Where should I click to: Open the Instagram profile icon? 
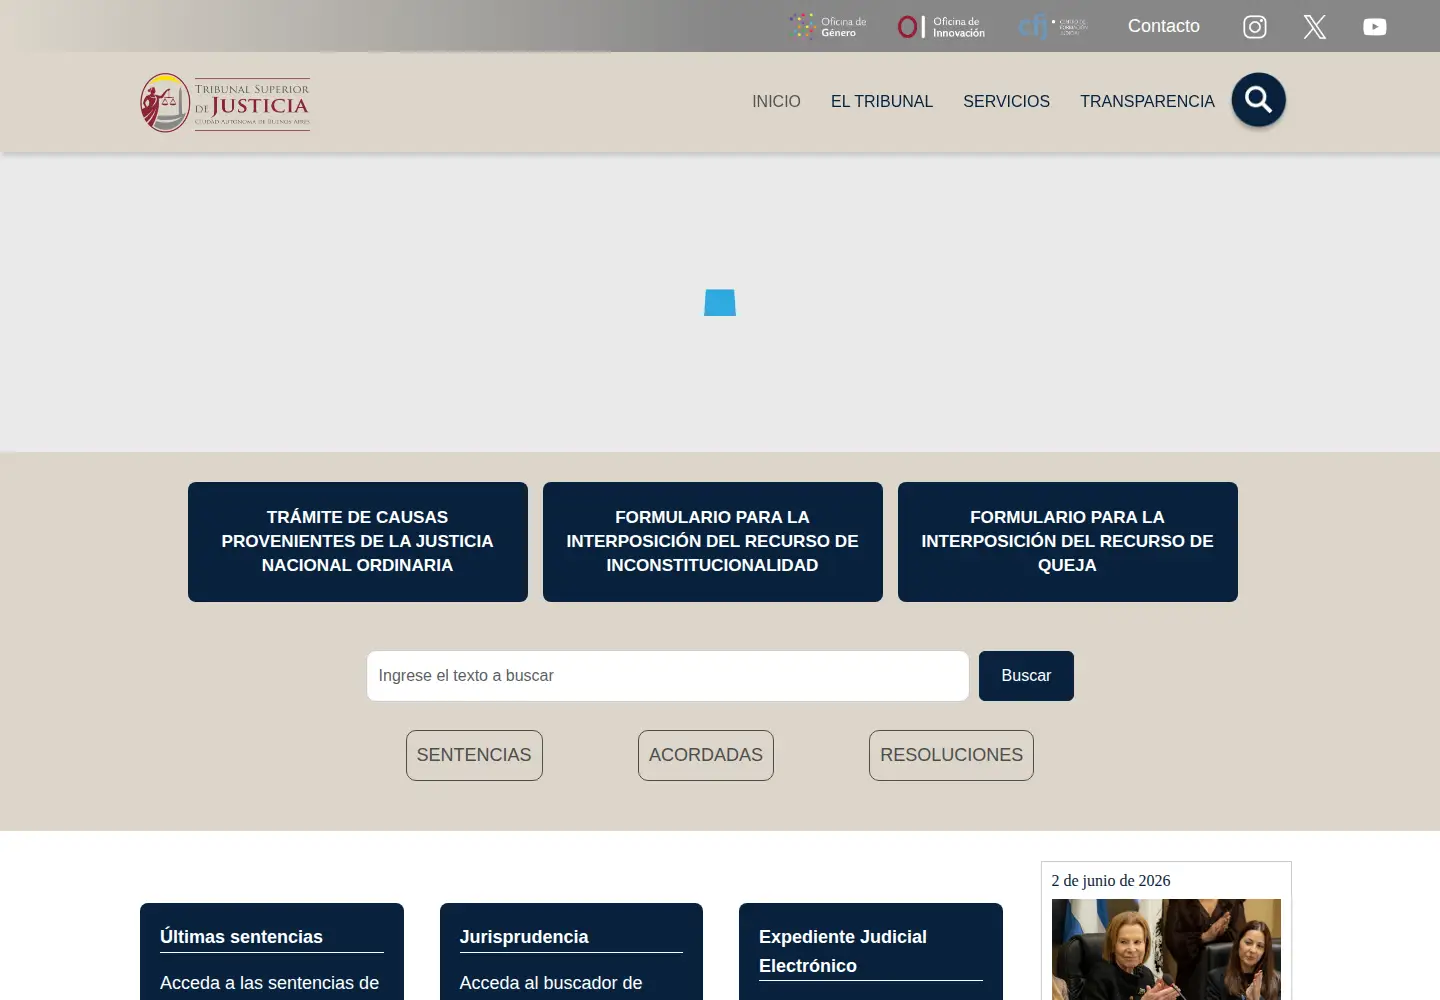[x=1255, y=27]
